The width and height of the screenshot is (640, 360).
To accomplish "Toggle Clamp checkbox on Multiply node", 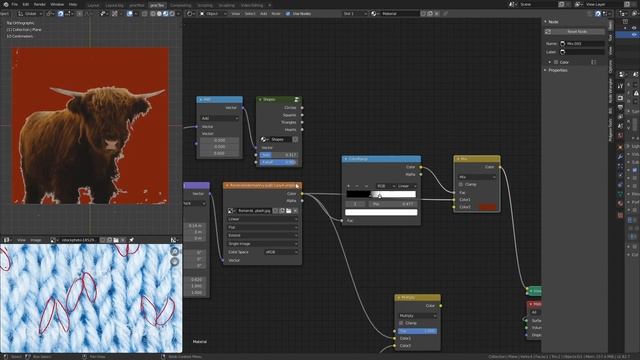I will pyautogui.click(x=401, y=323).
